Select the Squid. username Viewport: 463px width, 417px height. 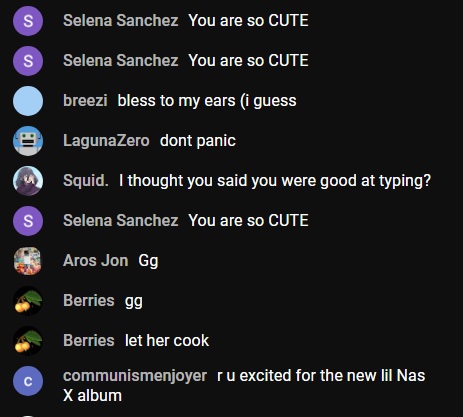coord(86,180)
